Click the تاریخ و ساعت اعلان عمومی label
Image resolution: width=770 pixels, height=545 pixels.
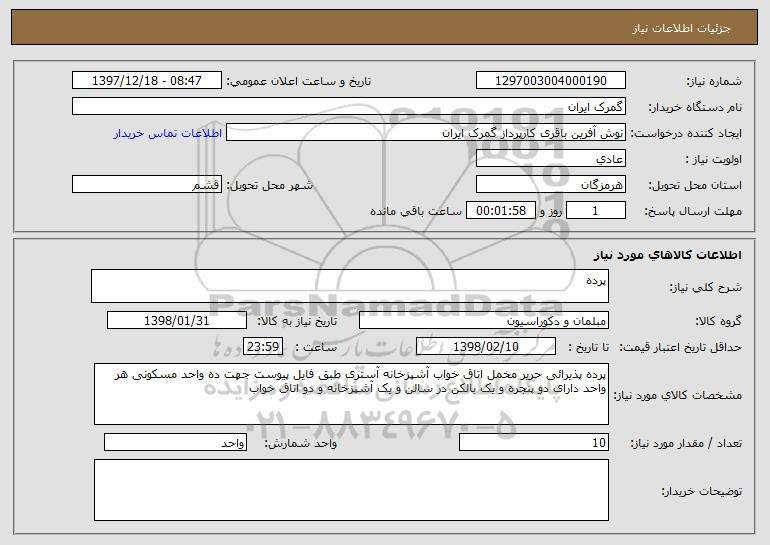(x=299, y=82)
